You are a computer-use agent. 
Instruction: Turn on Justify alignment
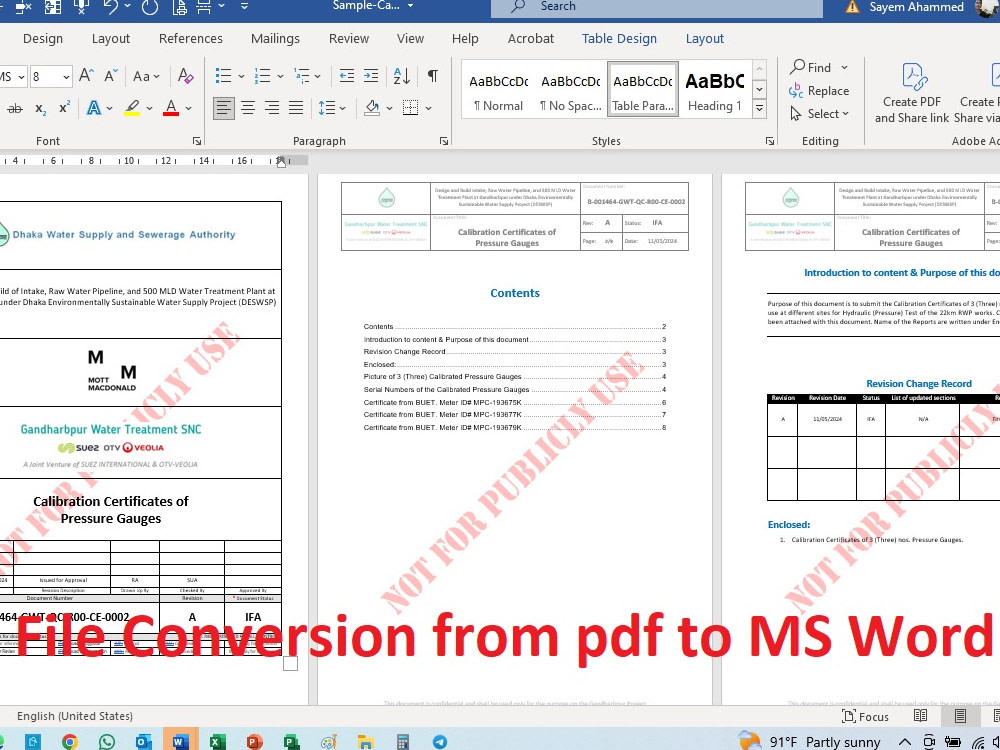tap(296, 108)
